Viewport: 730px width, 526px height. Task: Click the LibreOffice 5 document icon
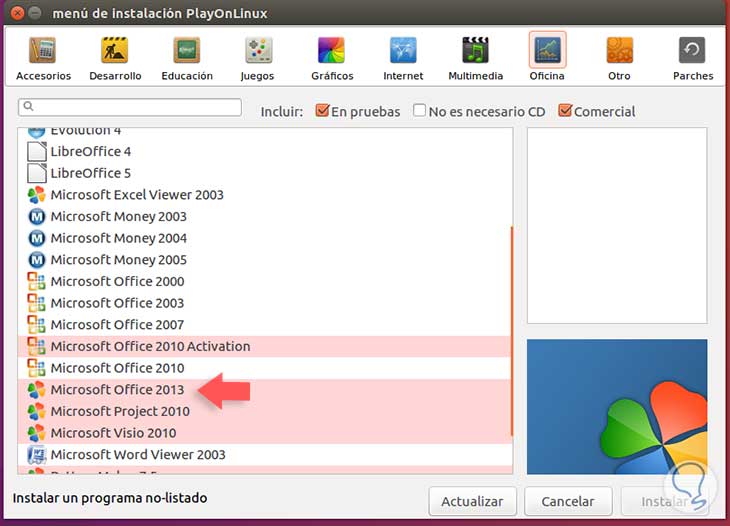click(x=37, y=173)
